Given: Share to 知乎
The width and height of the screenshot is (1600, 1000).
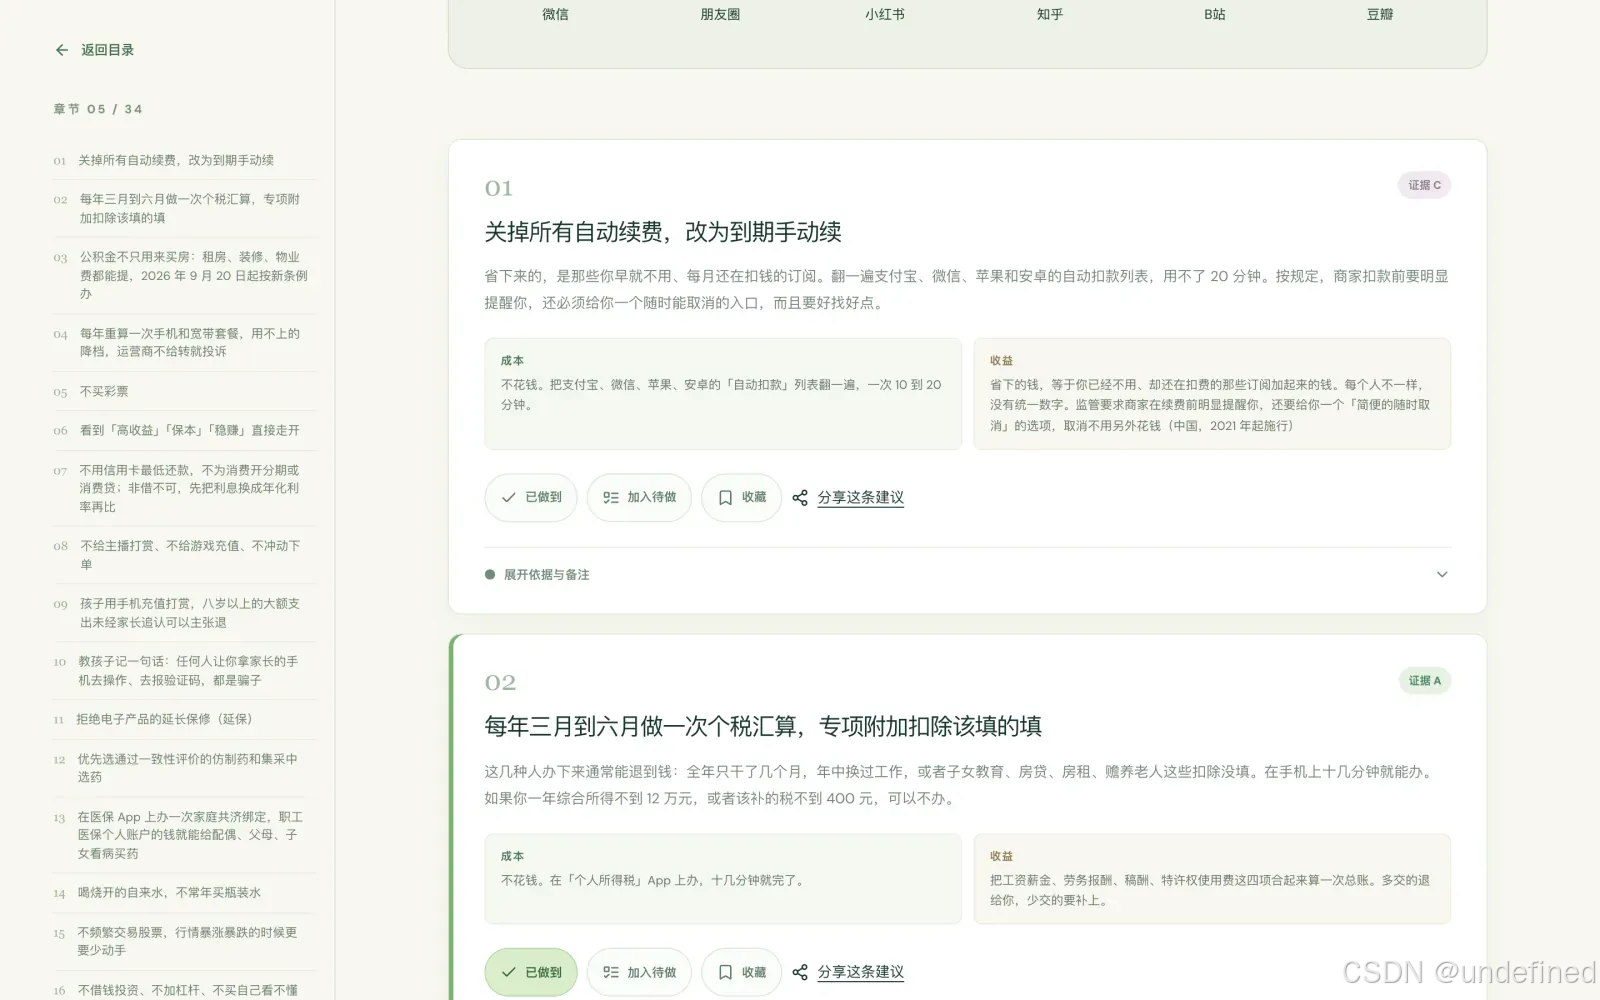Looking at the screenshot, I should [1050, 14].
